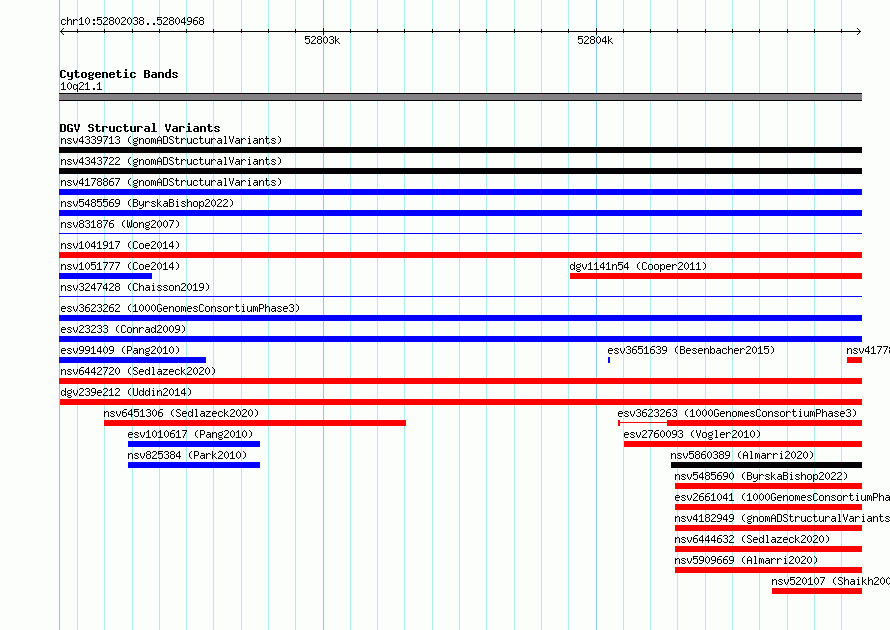Select the nsv4182949 gnomAD variant label
890x630 pixels.
coord(782,518)
